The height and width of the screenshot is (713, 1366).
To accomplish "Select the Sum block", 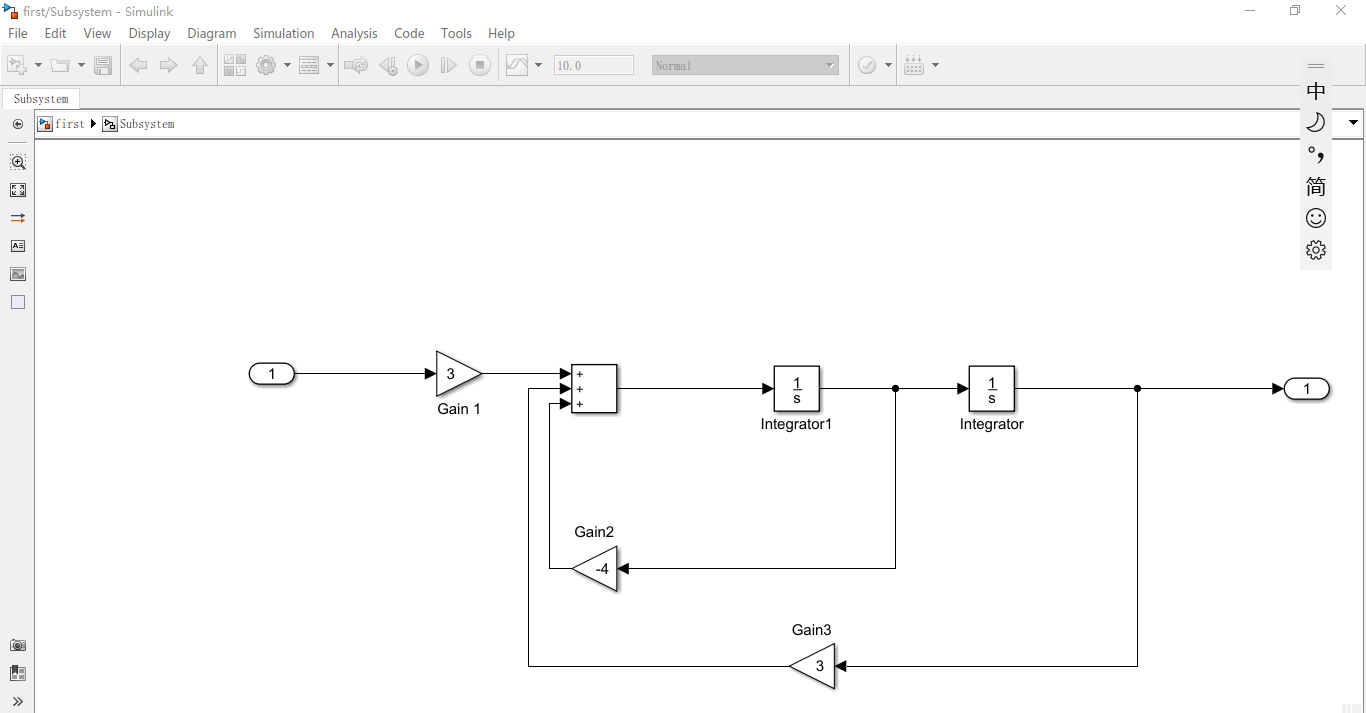I will [594, 389].
